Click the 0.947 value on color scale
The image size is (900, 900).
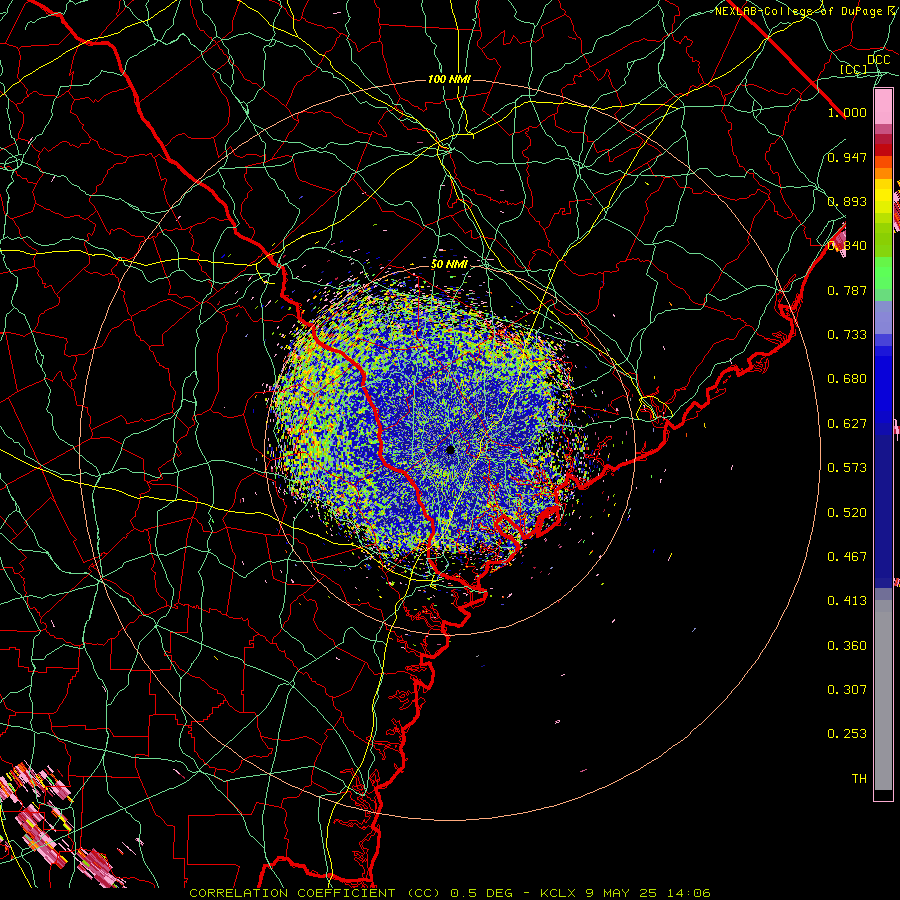coord(847,157)
